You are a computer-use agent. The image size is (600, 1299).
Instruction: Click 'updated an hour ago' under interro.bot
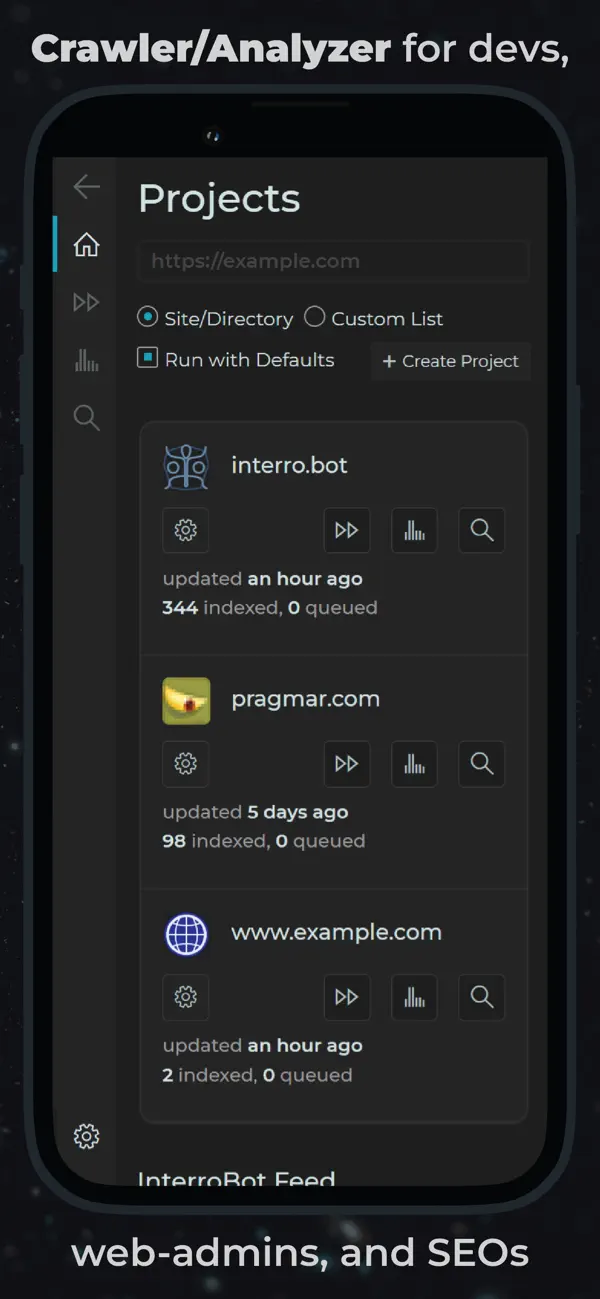point(262,578)
